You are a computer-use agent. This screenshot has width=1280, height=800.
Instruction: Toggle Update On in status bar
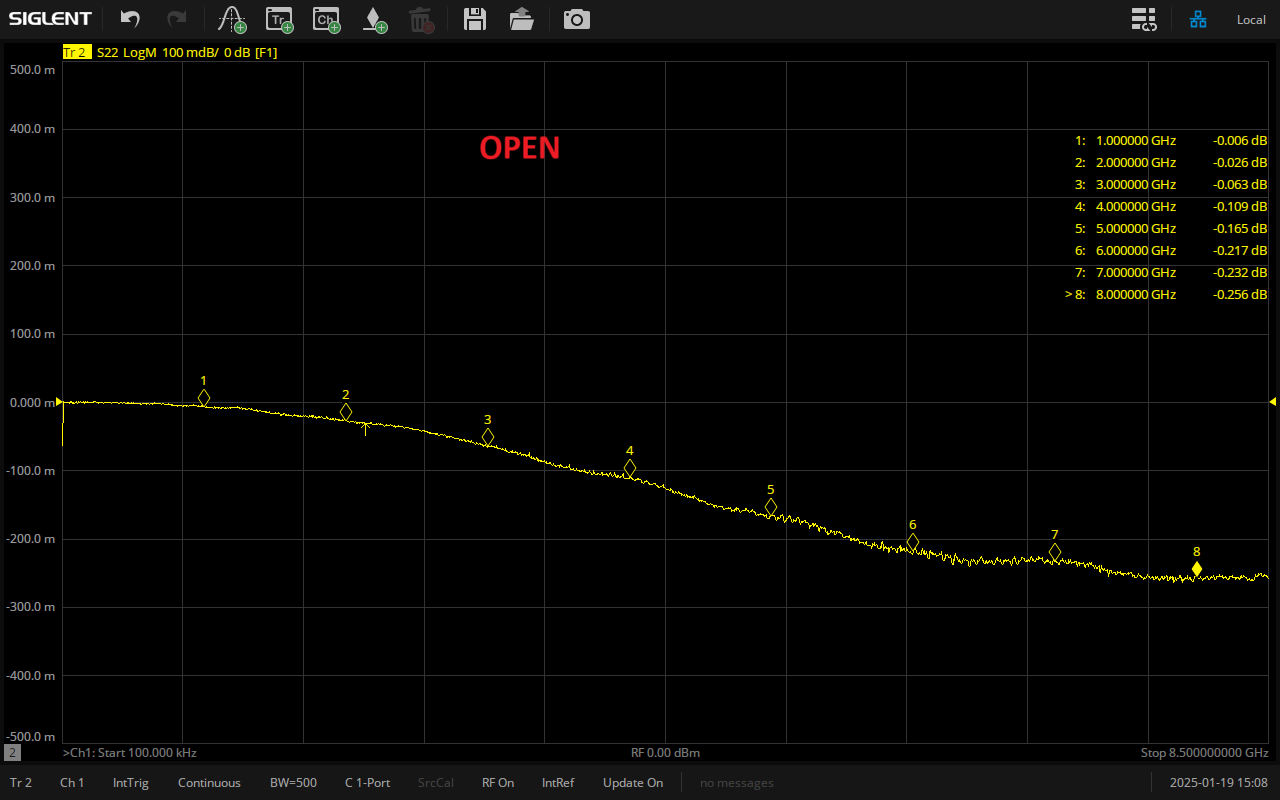pos(632,783)
